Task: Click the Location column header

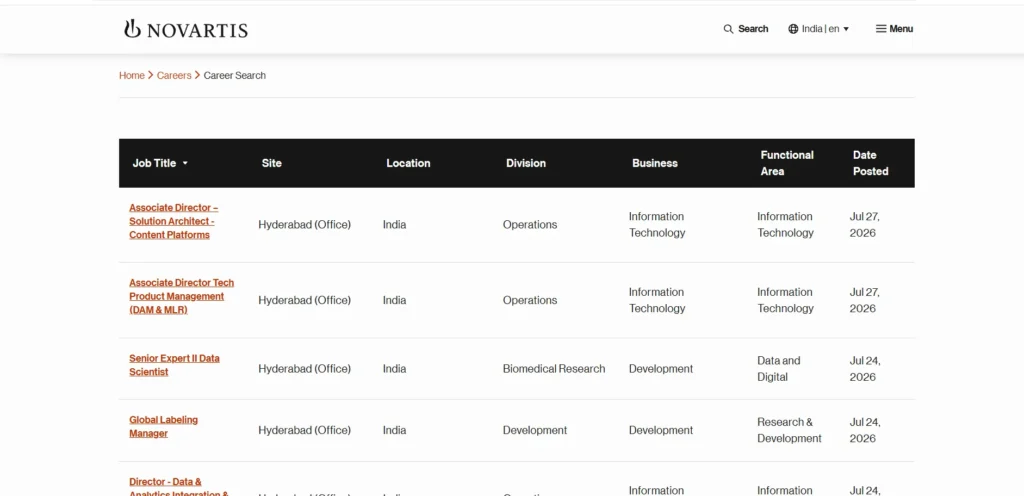Action: pos(408,163)
